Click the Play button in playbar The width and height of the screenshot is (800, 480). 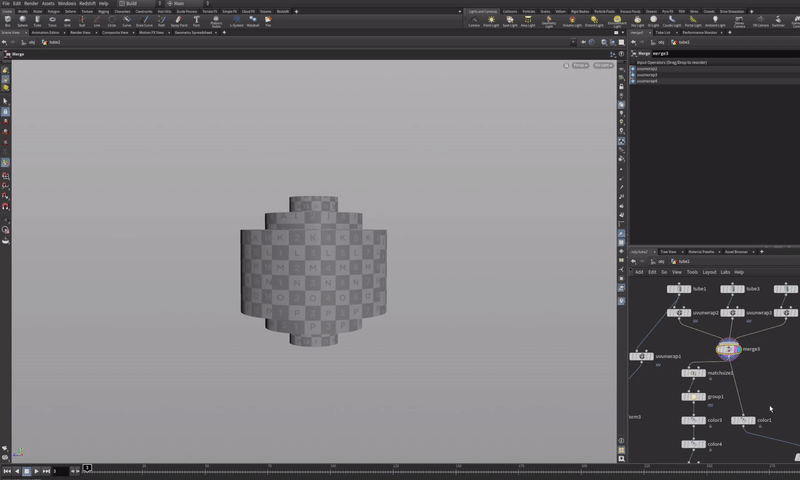[36, 471]
